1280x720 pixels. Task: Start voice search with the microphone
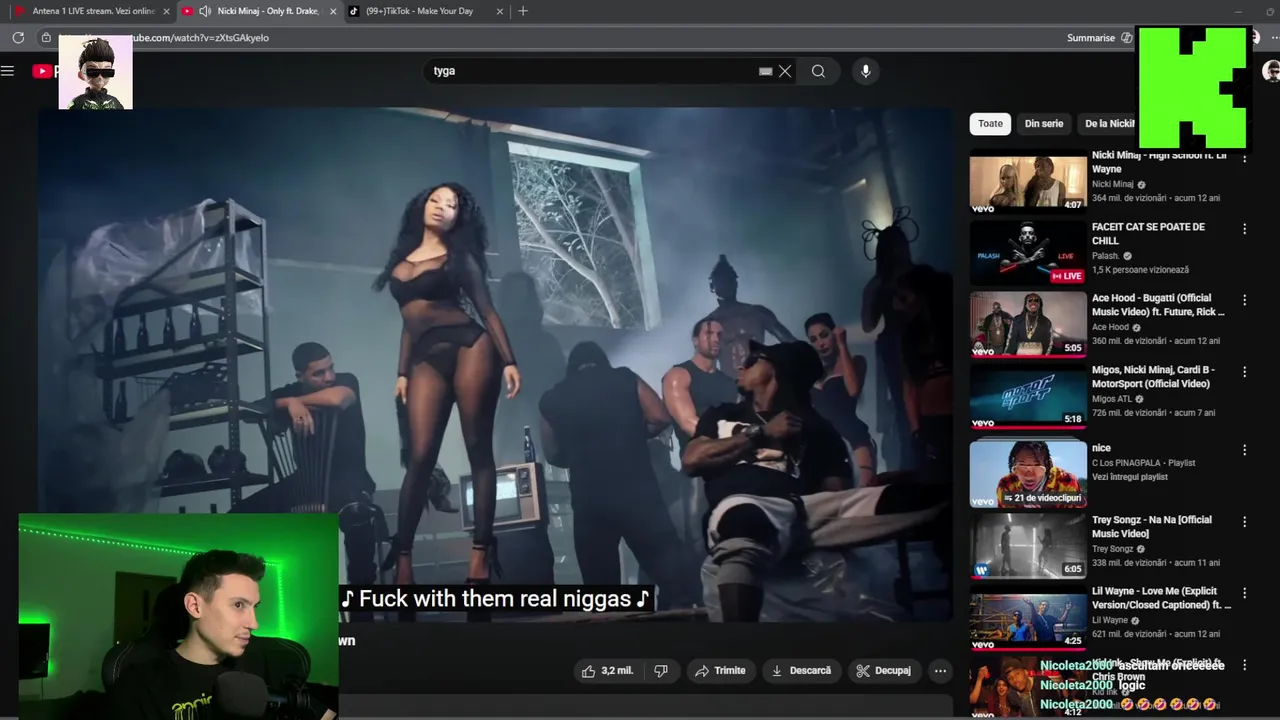coord(866,71)
